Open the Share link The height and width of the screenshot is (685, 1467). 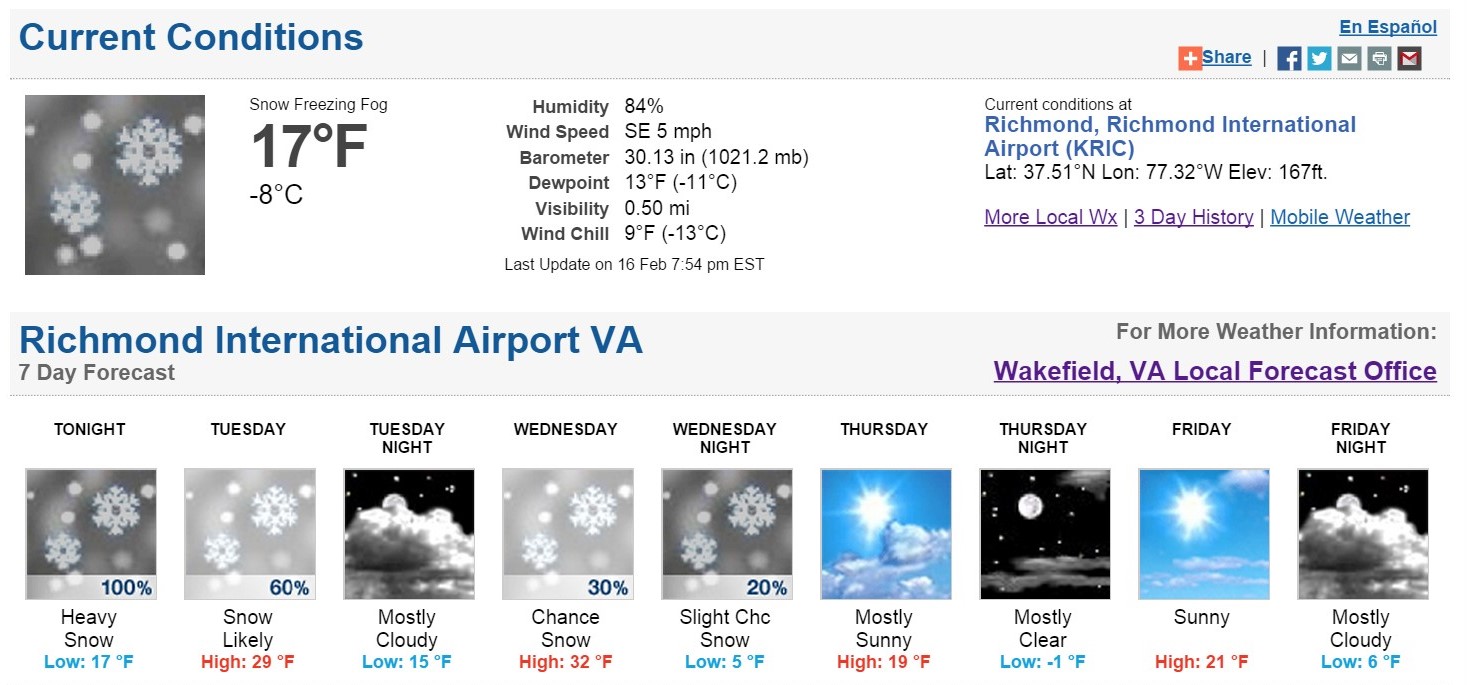click(x=1226, y=57)
